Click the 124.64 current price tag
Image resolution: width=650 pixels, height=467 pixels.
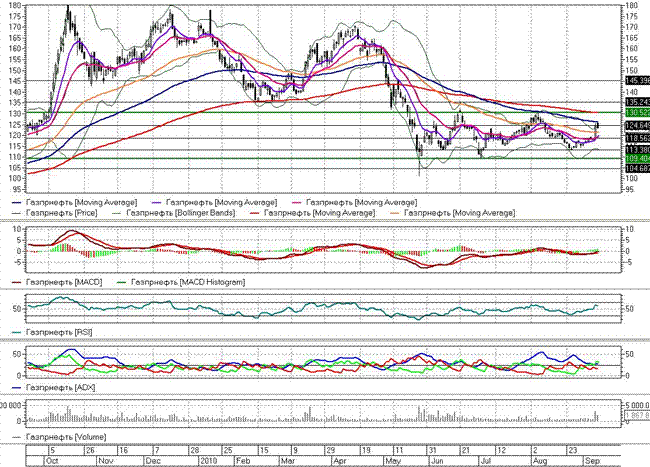pyautogui.click(x=637, y=125)
